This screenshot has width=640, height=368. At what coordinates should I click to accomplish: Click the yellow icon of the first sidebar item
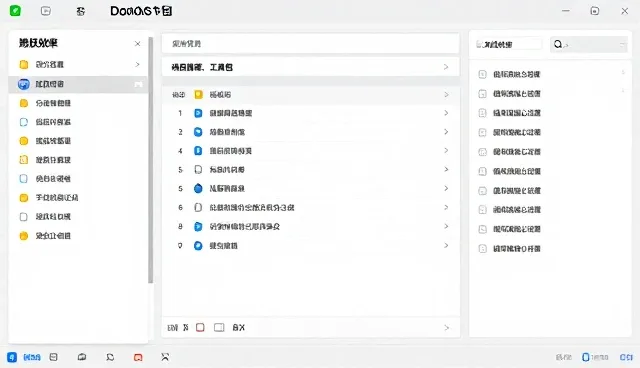24,64
